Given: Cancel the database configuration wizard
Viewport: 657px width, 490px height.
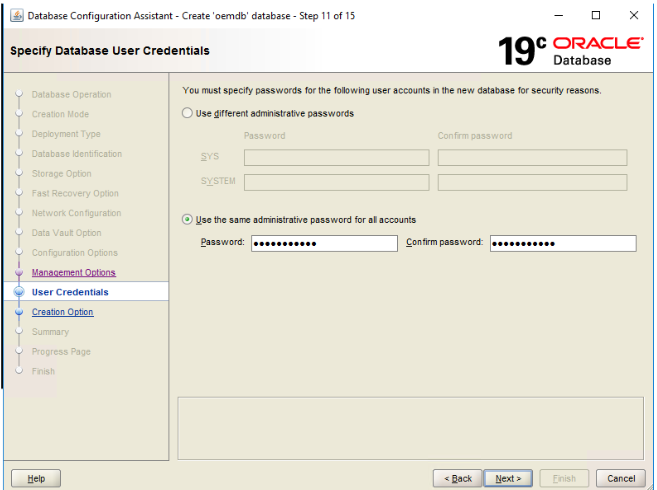Looking at the screenshot, I should click(620, 478).
